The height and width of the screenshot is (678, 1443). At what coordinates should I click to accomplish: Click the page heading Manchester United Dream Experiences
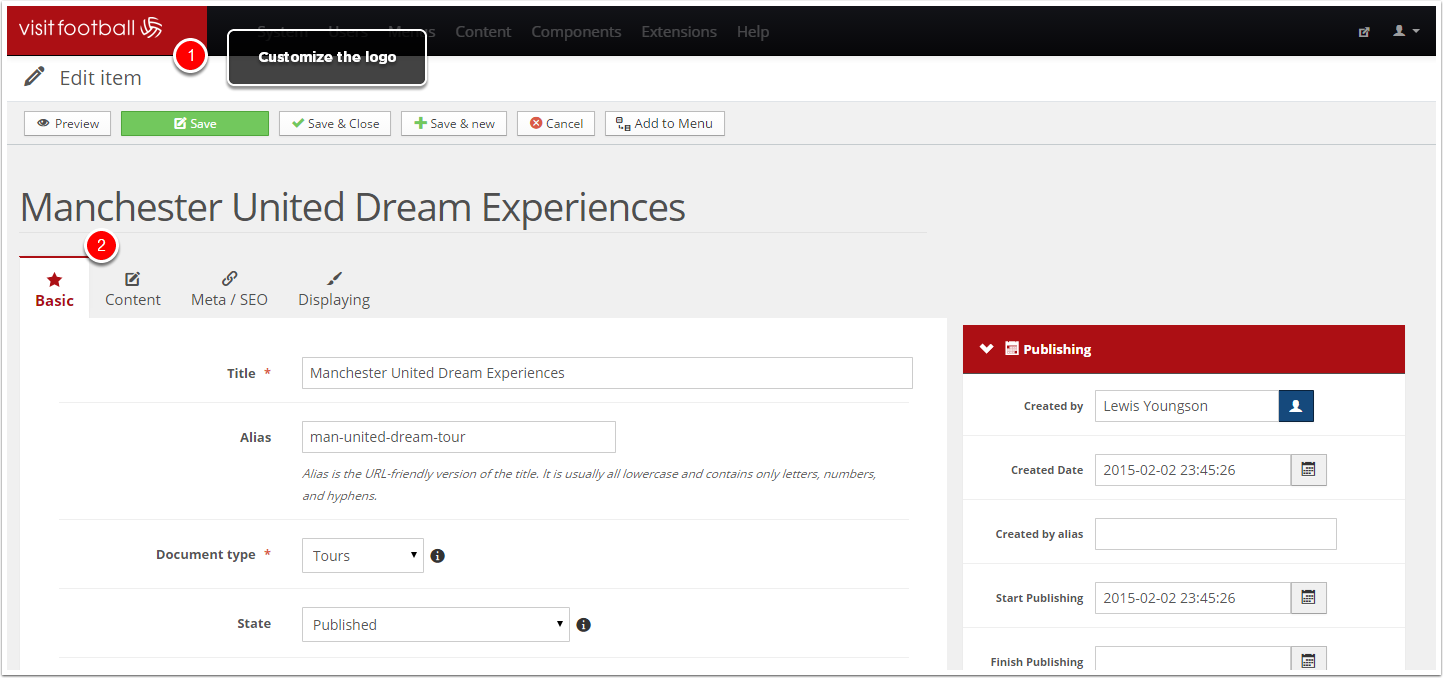pyautogui.click(x=353, y=208)
